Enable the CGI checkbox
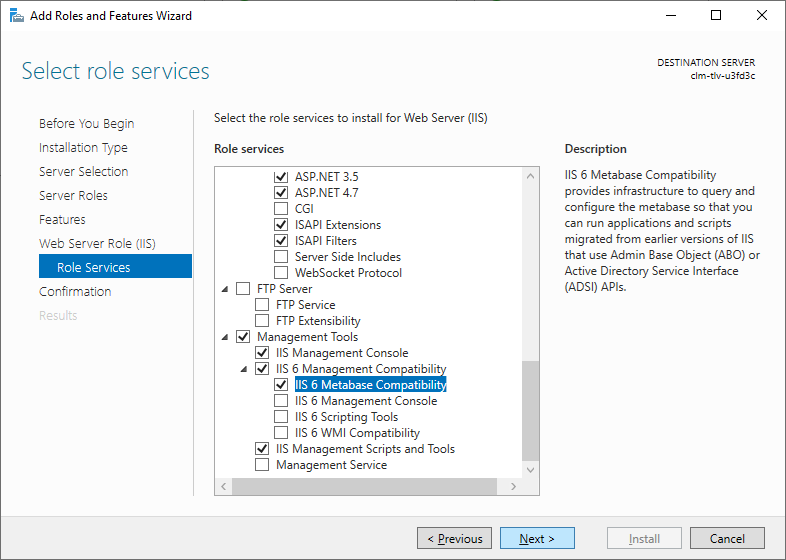The image size is (786, 560). tap(281, 209)
